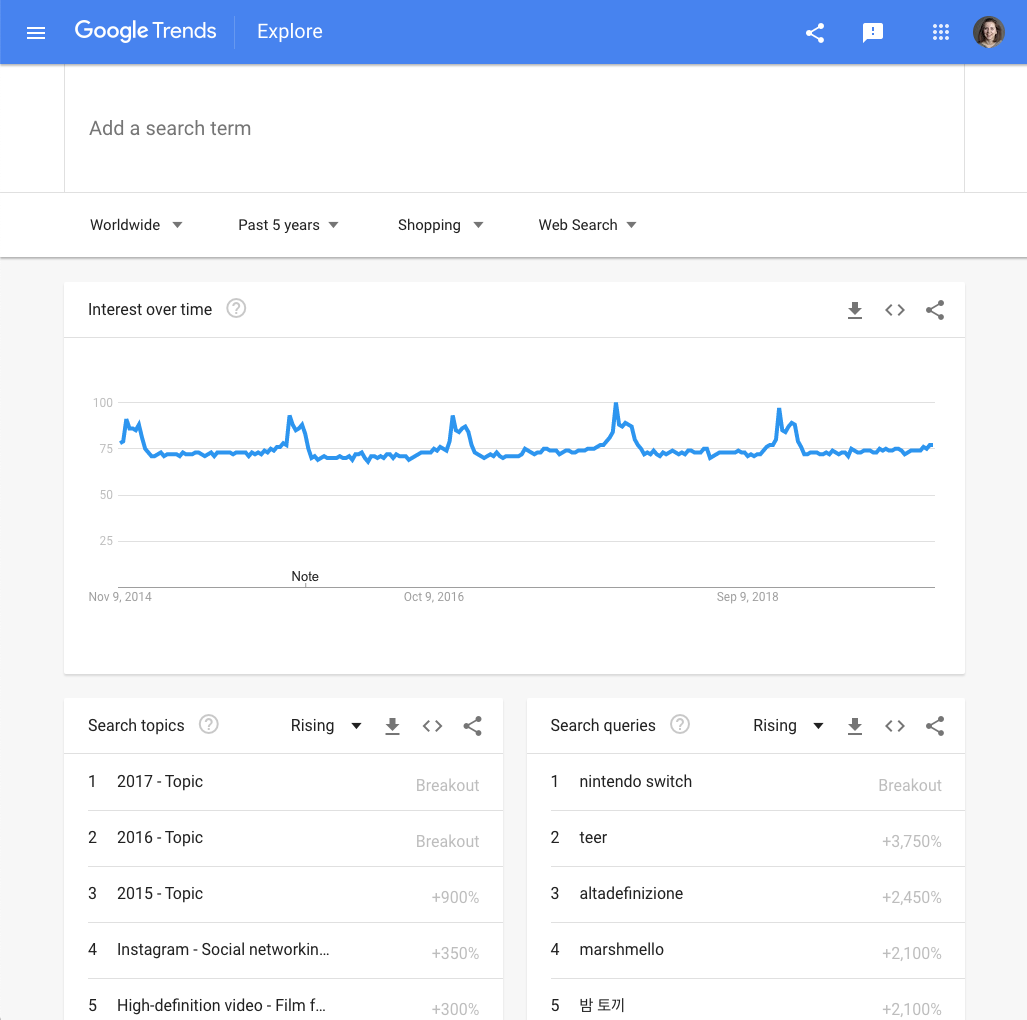Download Interest over time CSV

pos(855,310)
